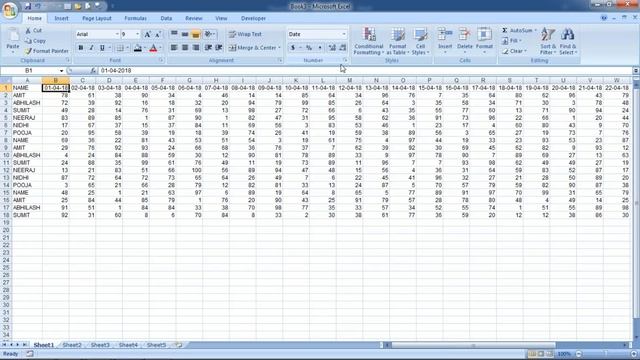This screenshot has width=640, height=360.
Task: Open Format as Table gallery
Action: point(398,41)
